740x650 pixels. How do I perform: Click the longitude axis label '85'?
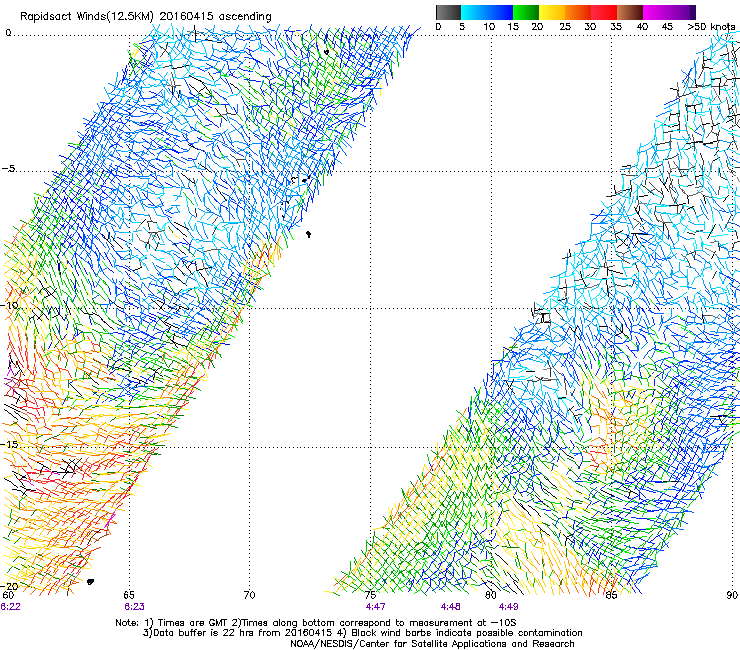611,595
